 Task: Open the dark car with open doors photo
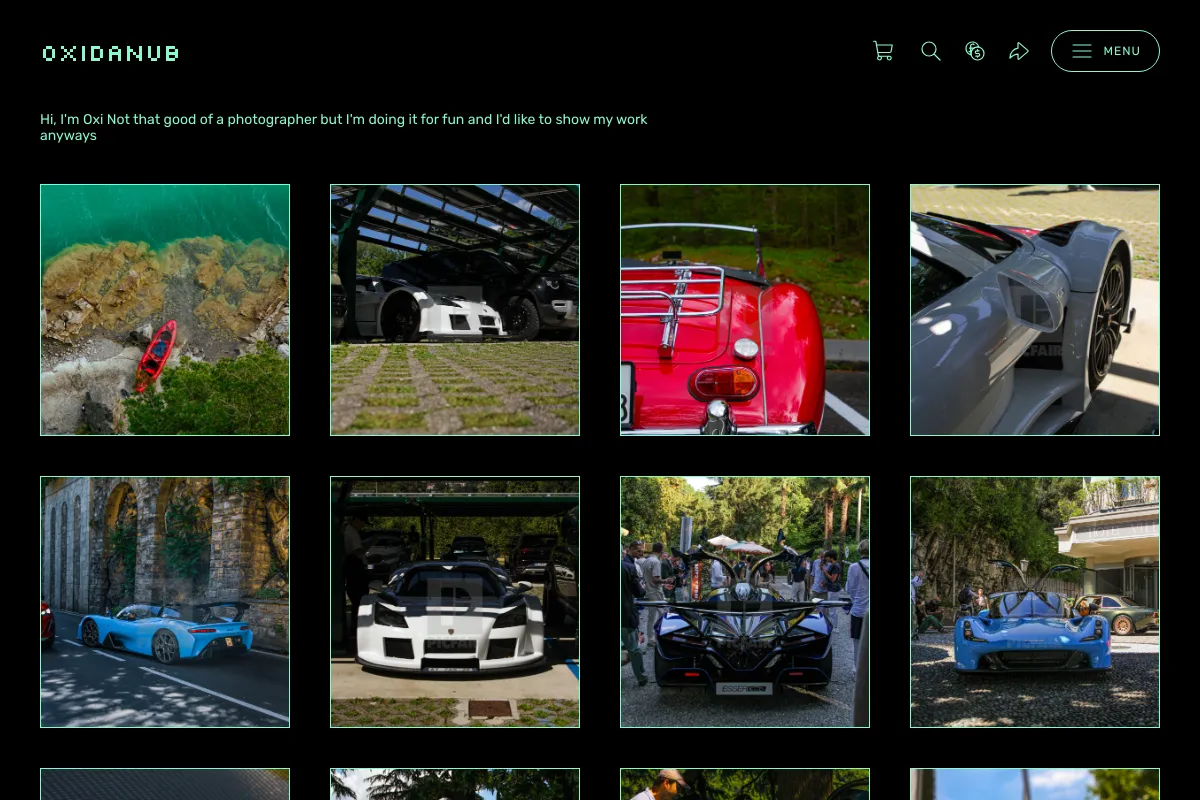[745, 602]
